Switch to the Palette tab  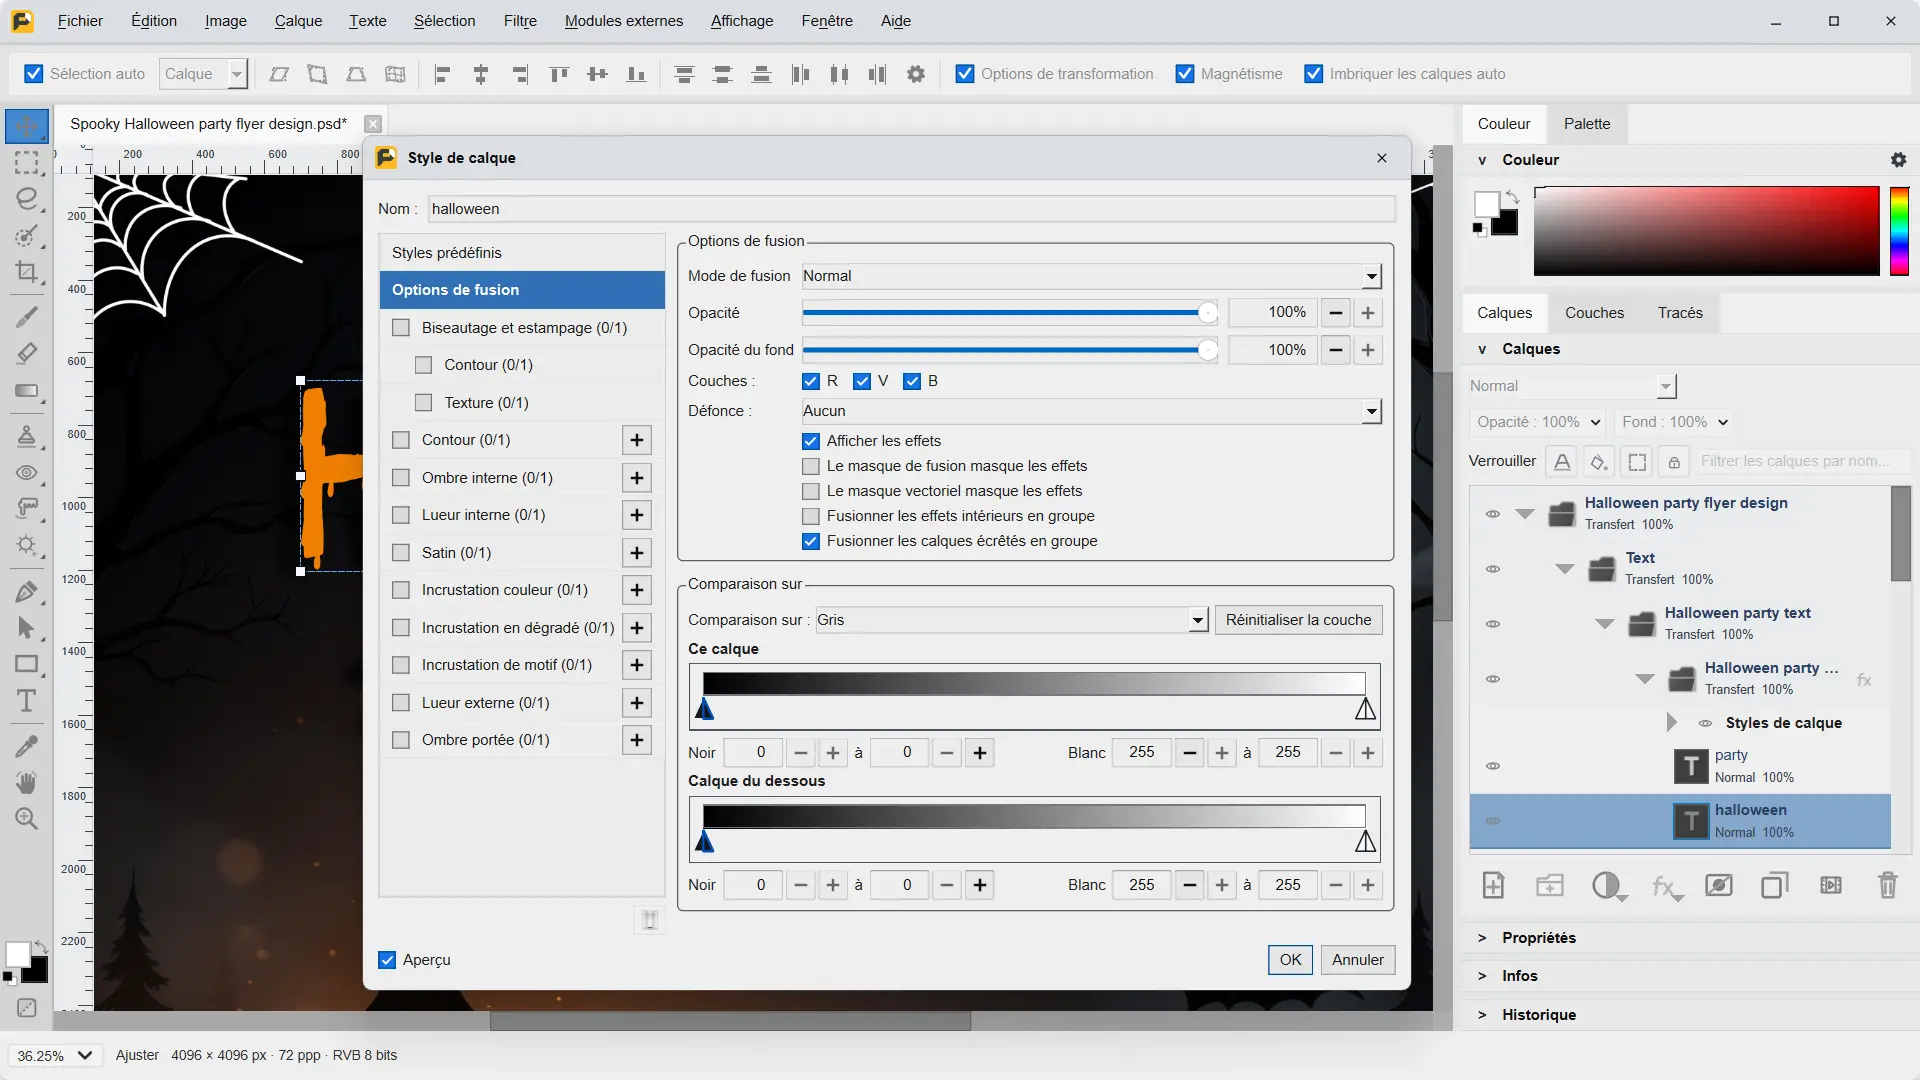click(1587, 124)
